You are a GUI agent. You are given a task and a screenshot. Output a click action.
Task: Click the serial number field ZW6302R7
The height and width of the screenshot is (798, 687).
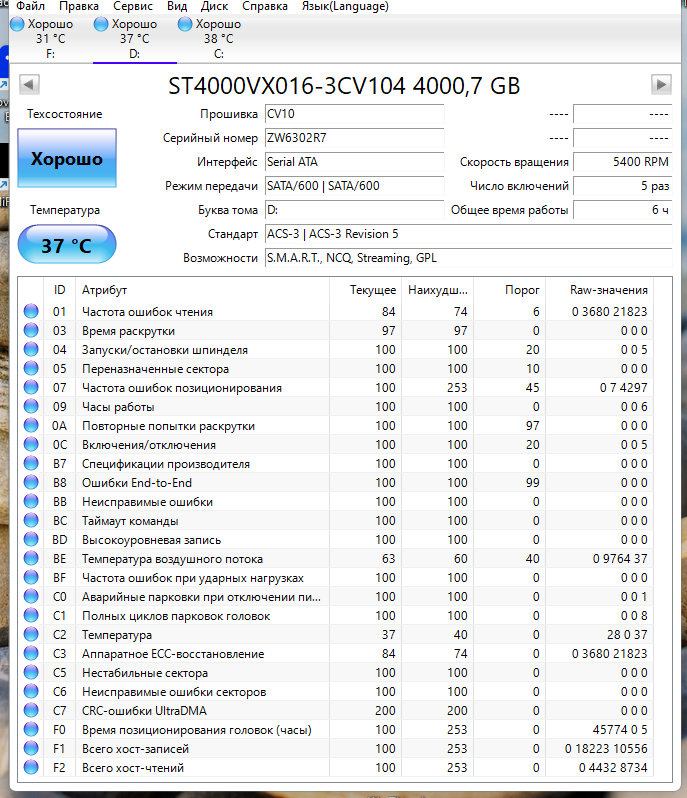click(x=354, y=138)
